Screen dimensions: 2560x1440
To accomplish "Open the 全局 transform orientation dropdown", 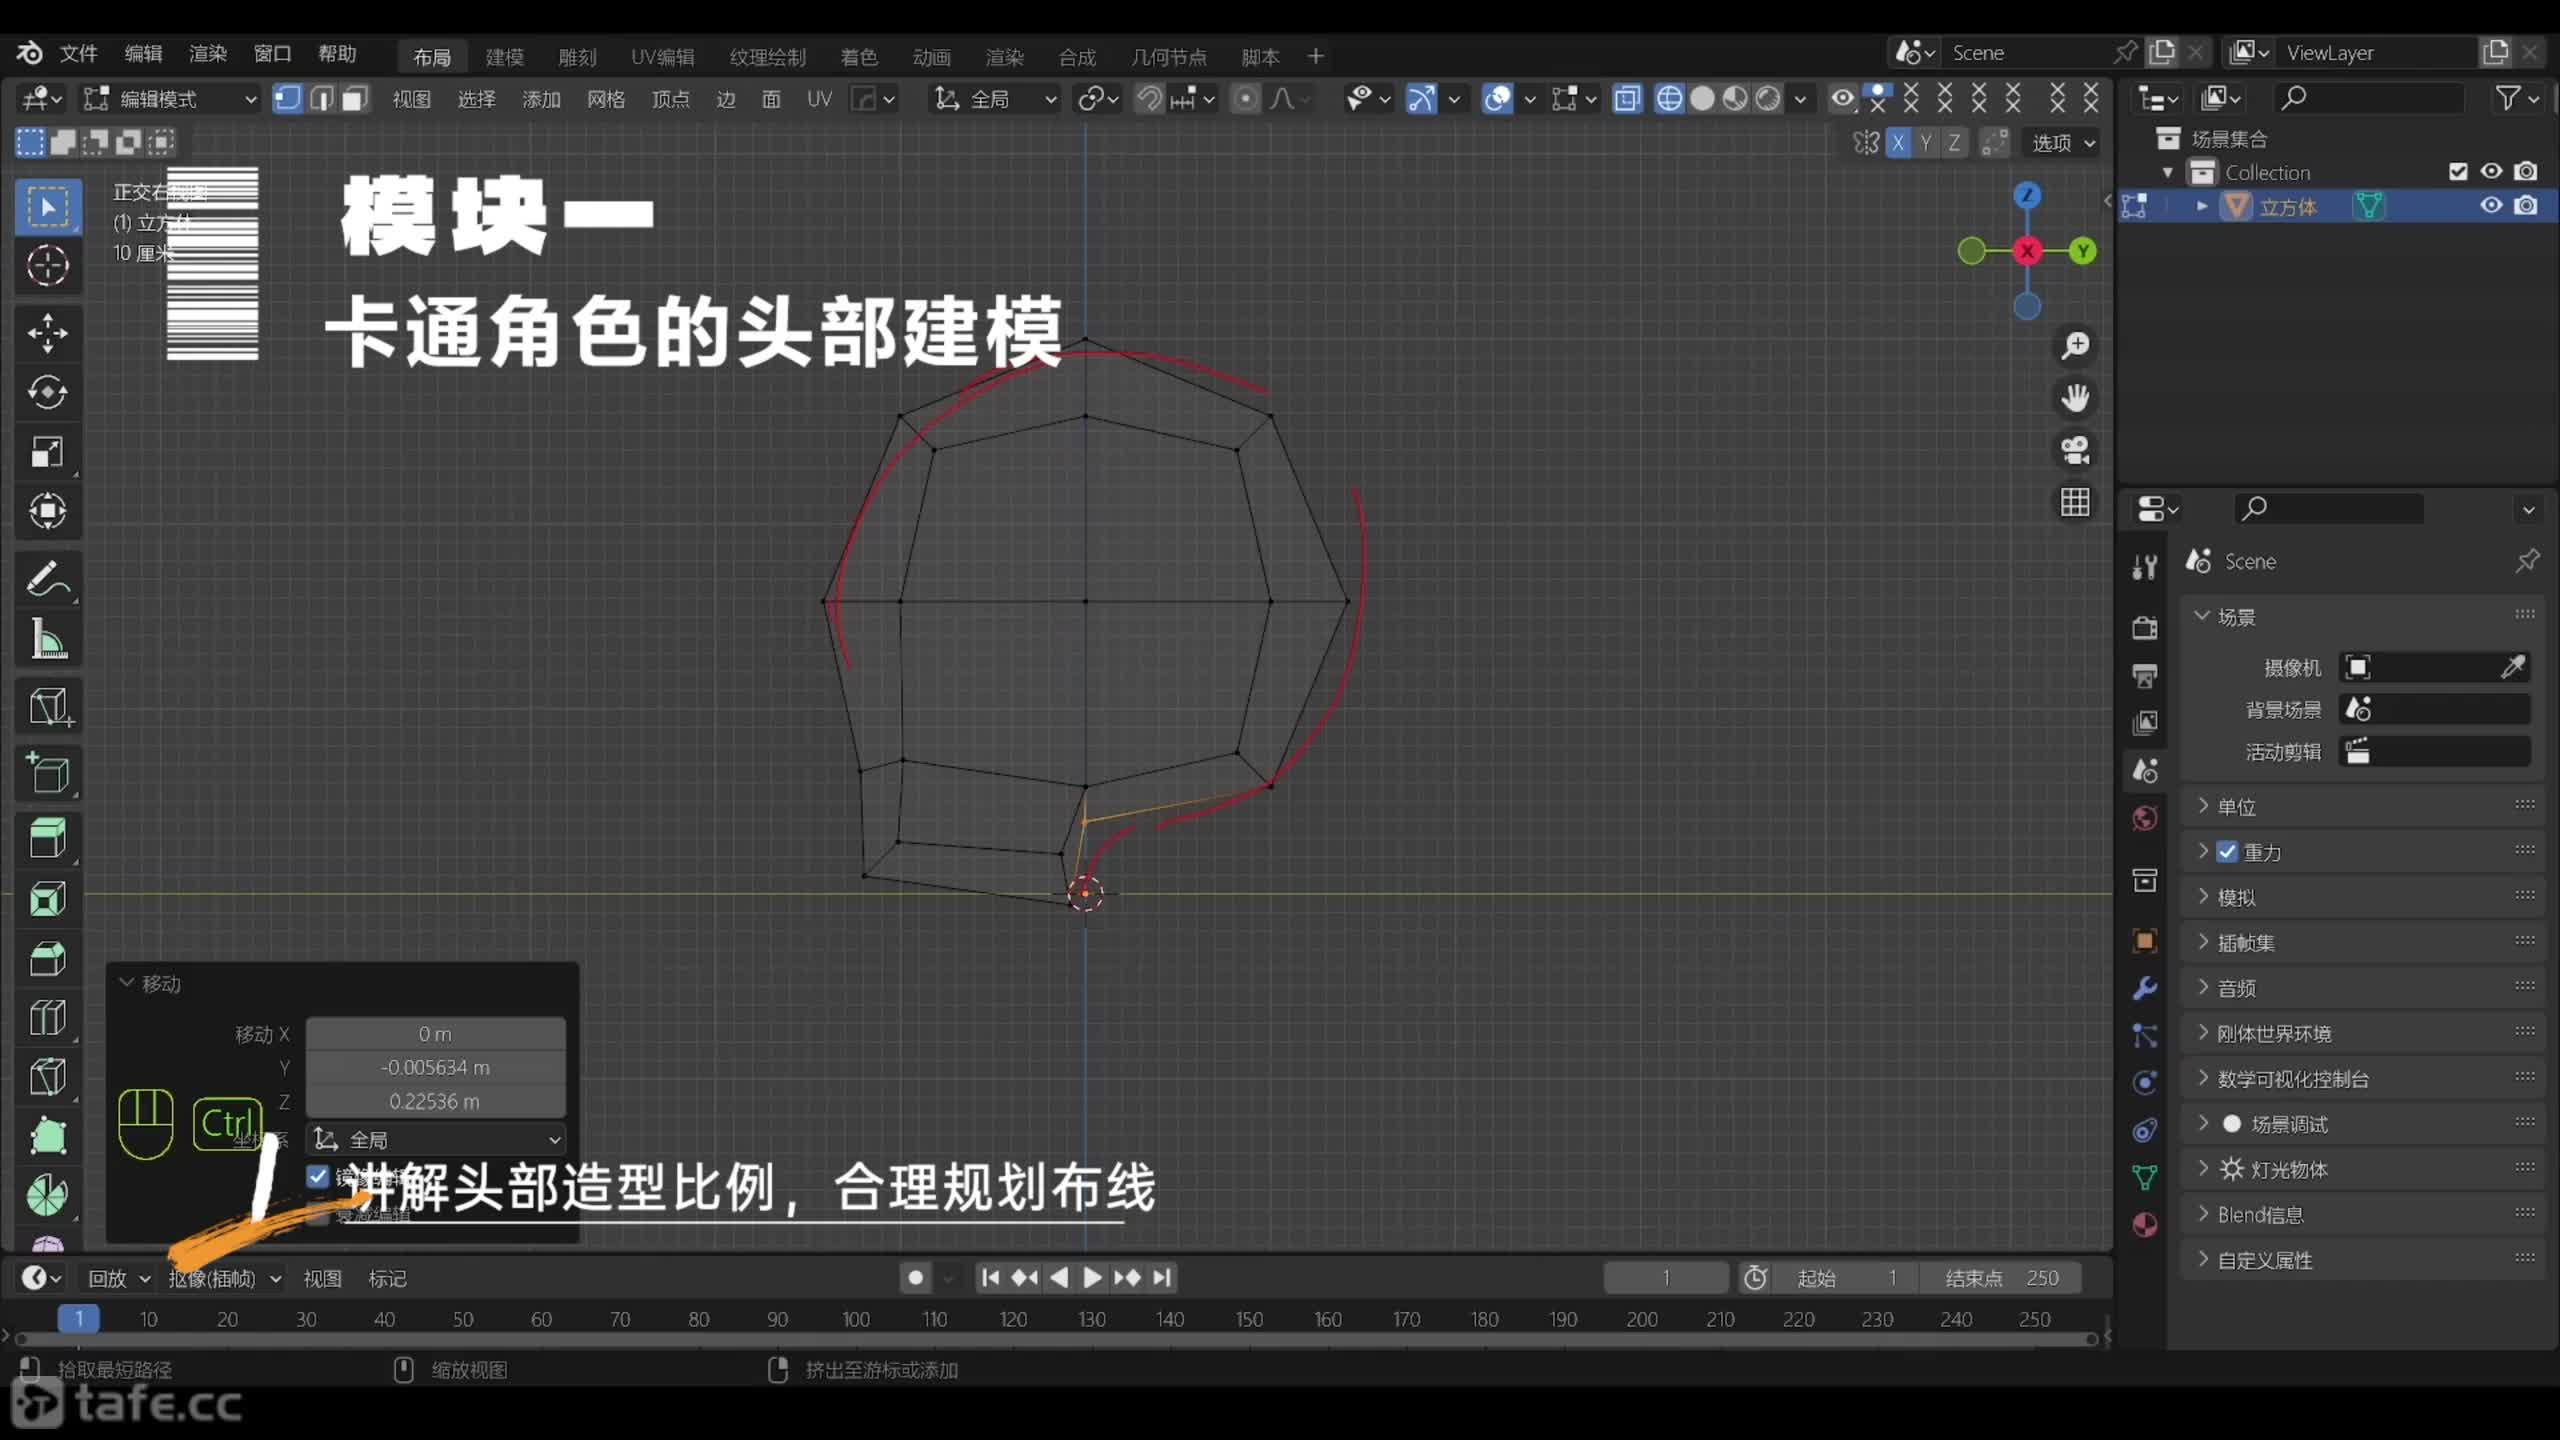I will [x=994, y=98].
